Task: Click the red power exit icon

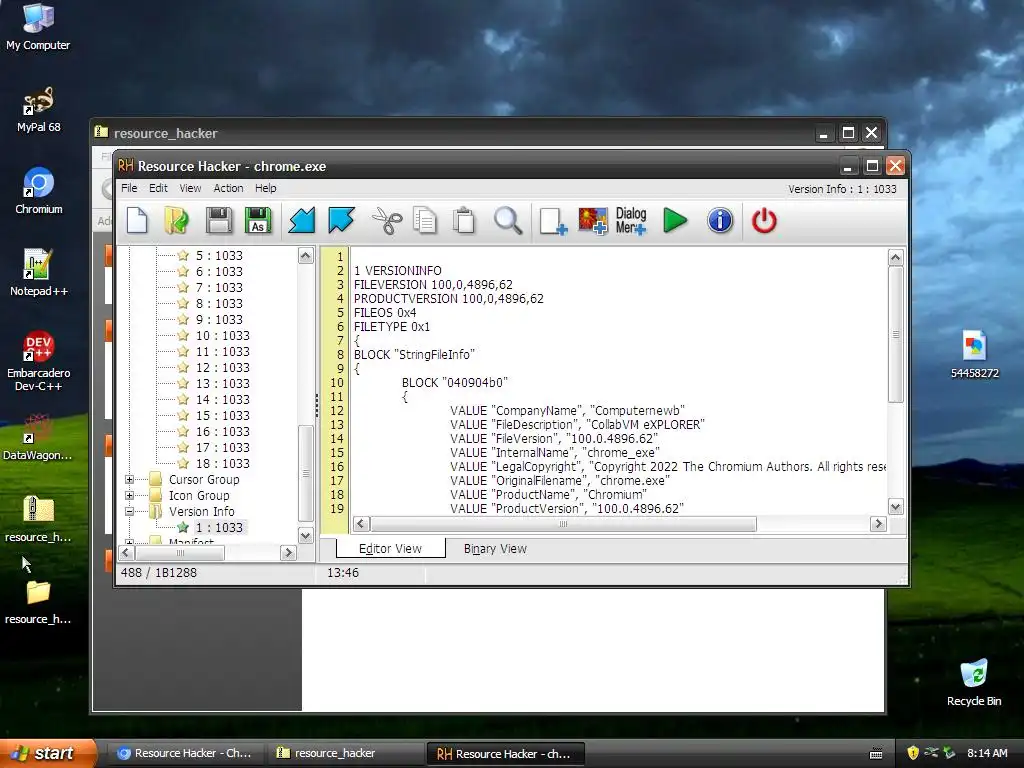Action: click(x=764, y=220)
